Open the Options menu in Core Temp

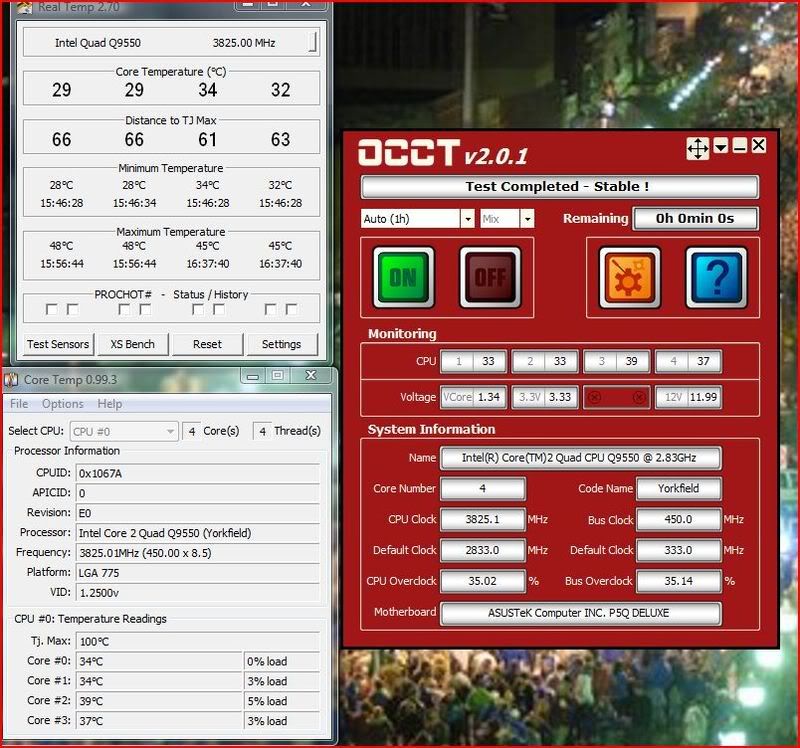click(63, 404)
